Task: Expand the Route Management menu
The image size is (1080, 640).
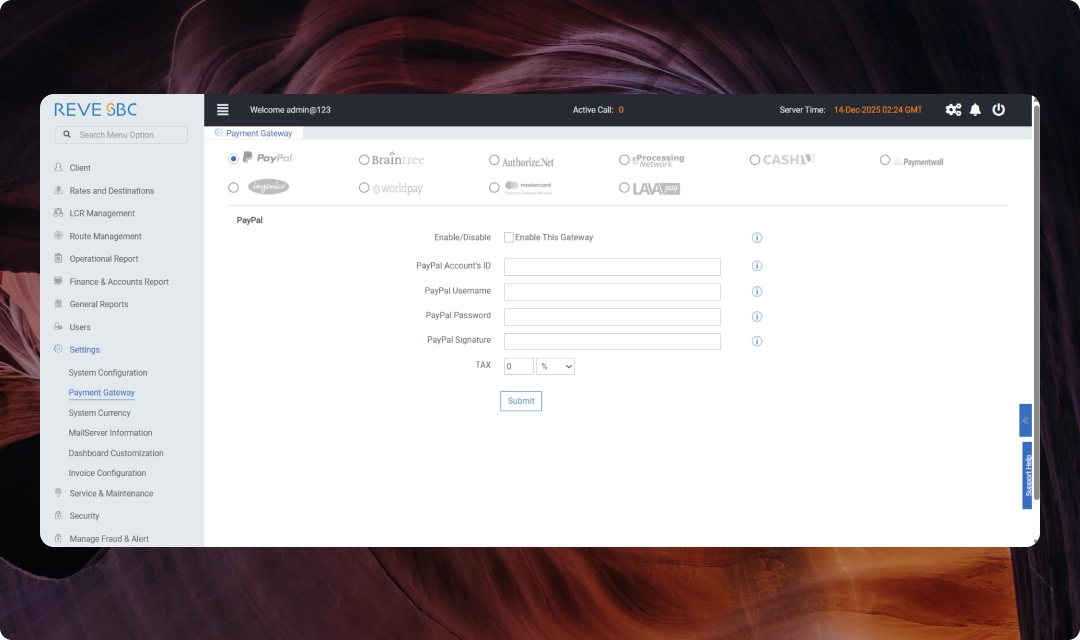Action: point(105,236)
